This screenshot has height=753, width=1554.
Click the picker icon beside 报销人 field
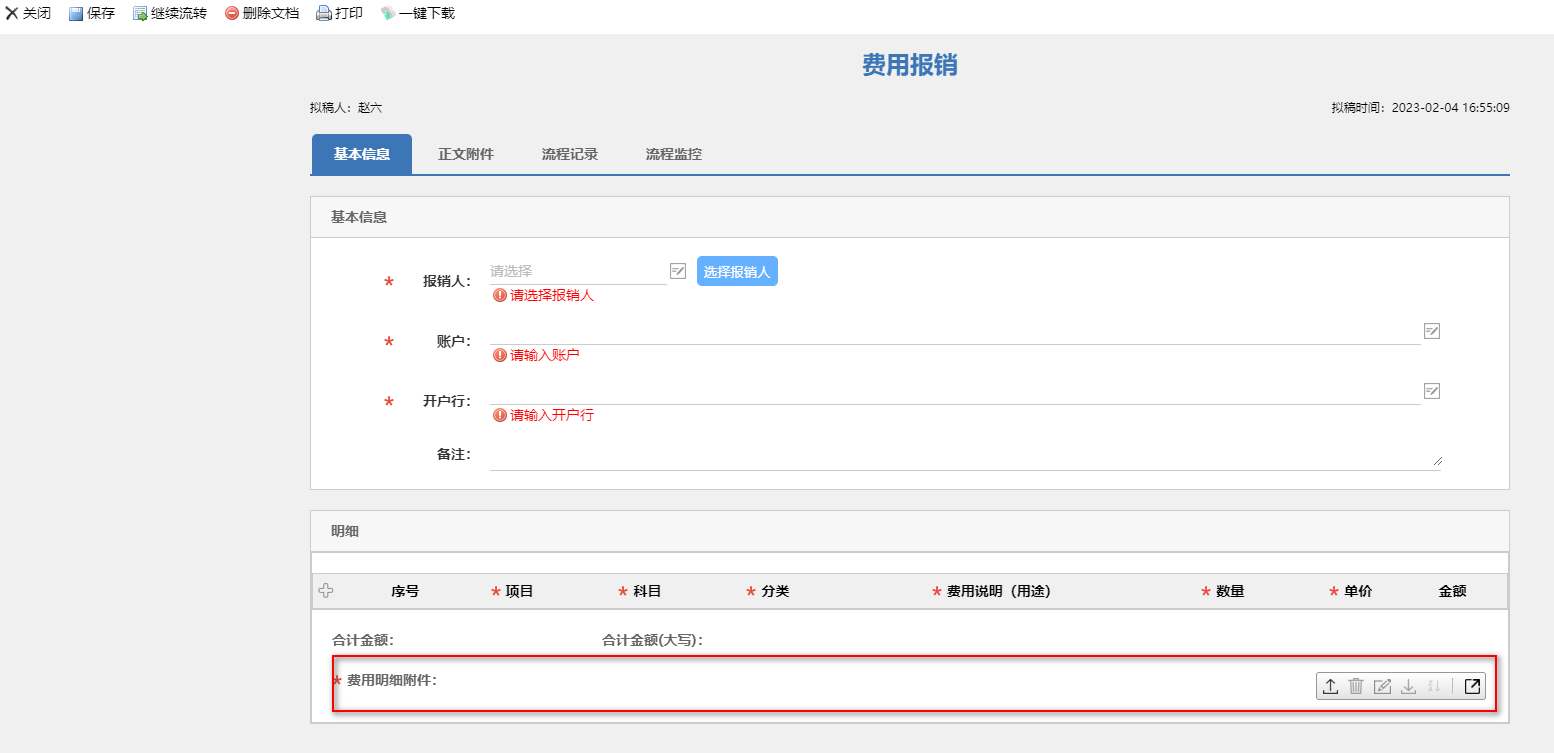pyautogui.click(x=678, y=271)
